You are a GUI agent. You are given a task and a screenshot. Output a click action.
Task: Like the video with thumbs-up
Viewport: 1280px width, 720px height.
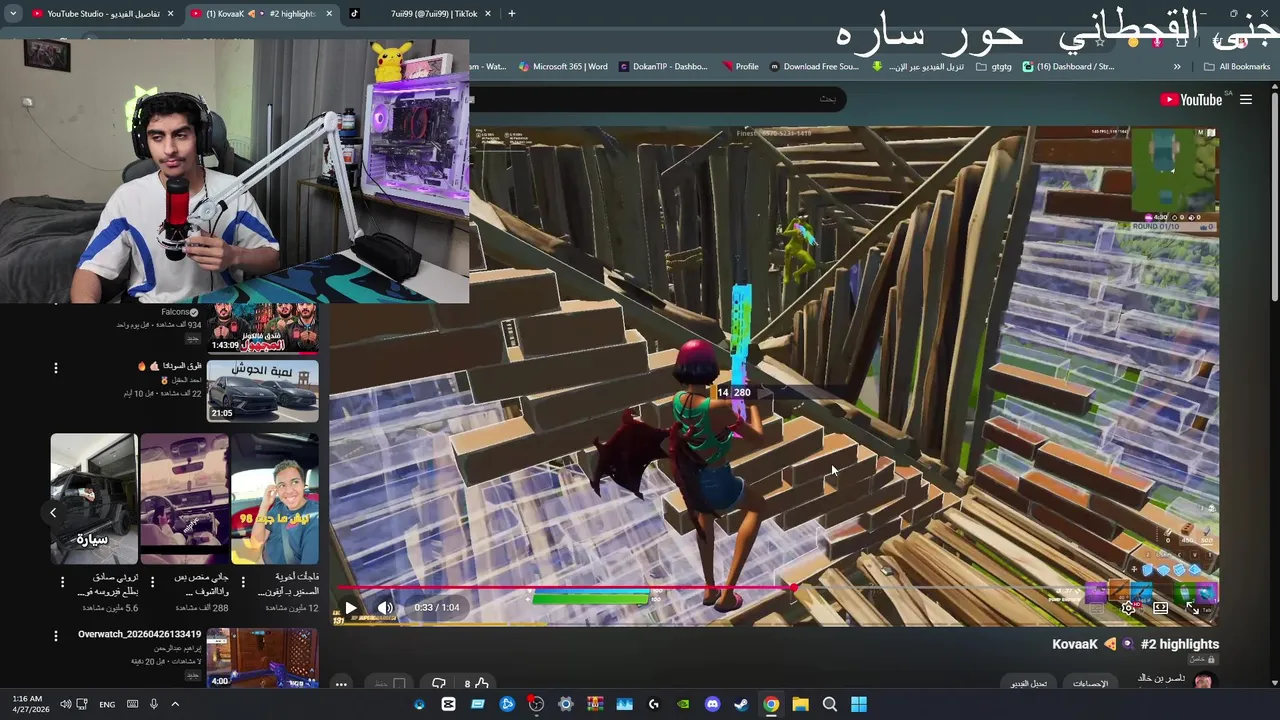[x=482, y=684]
